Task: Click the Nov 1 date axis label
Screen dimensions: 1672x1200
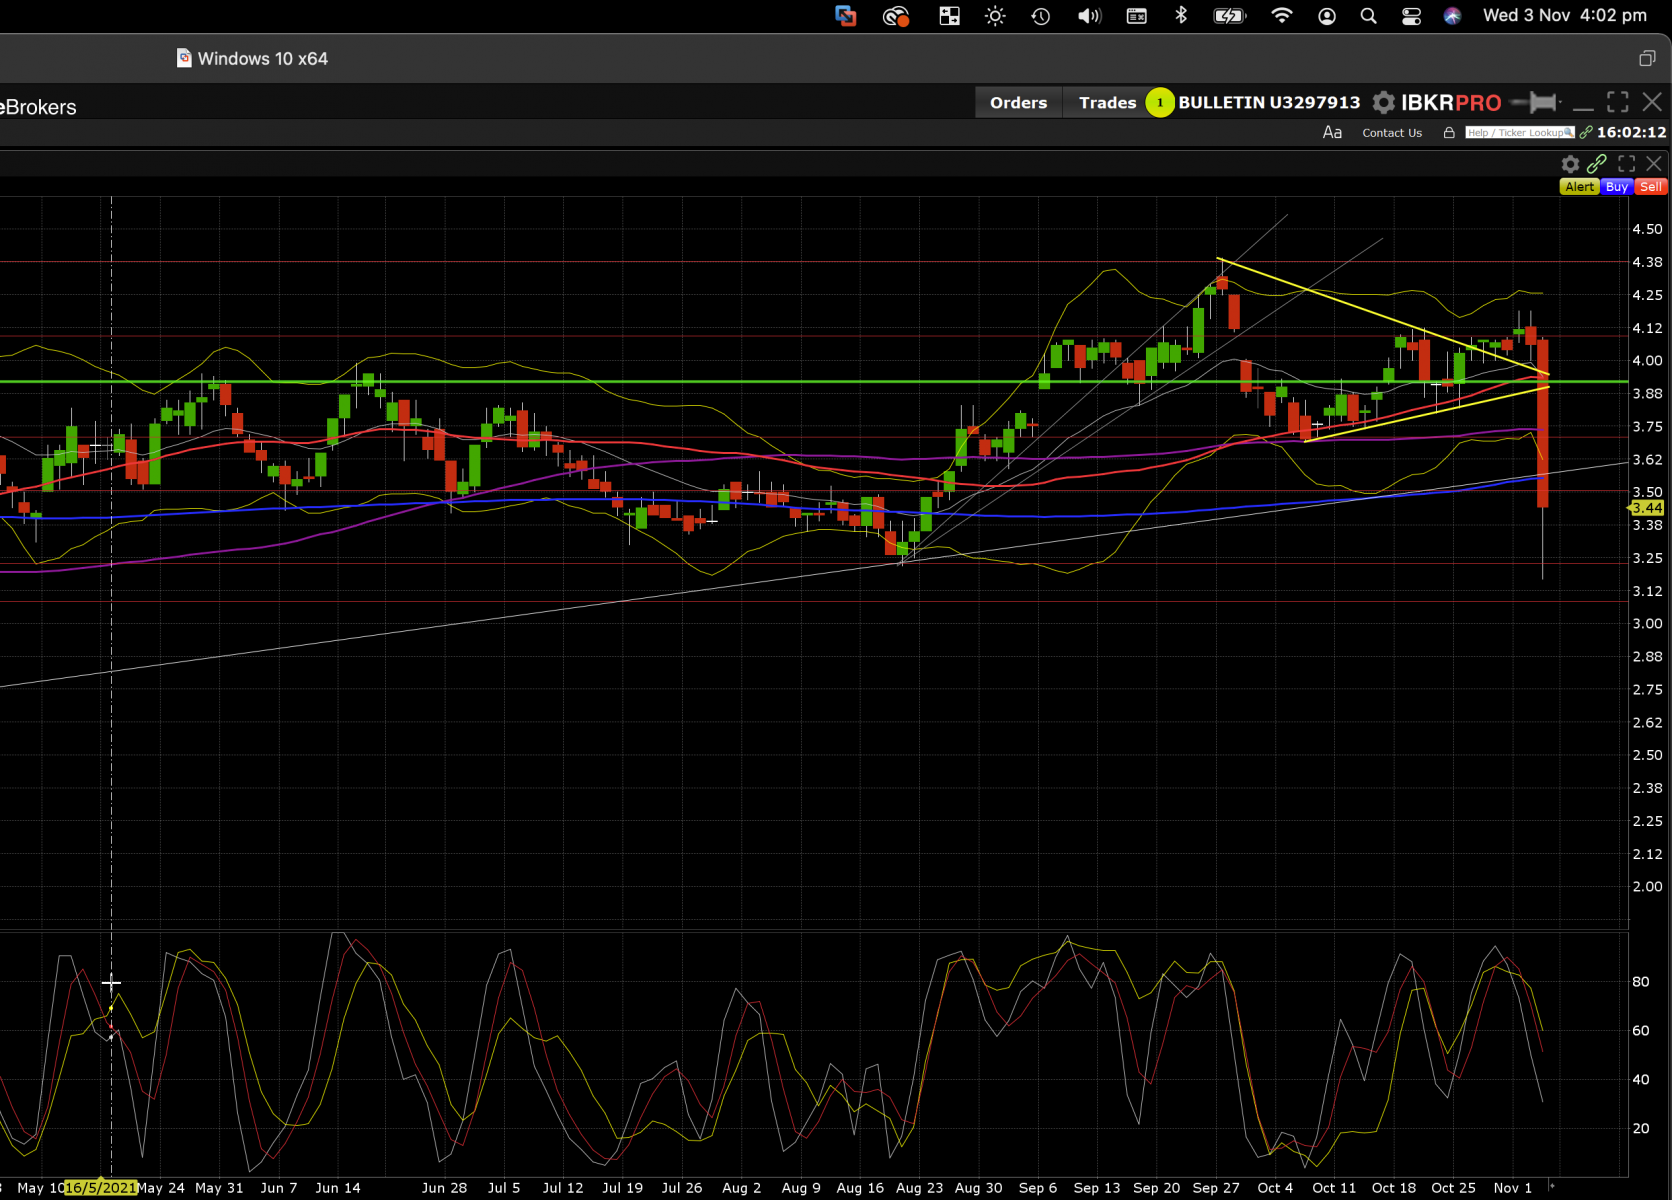Action: pyautogui.click(x=1513, y=1188)
